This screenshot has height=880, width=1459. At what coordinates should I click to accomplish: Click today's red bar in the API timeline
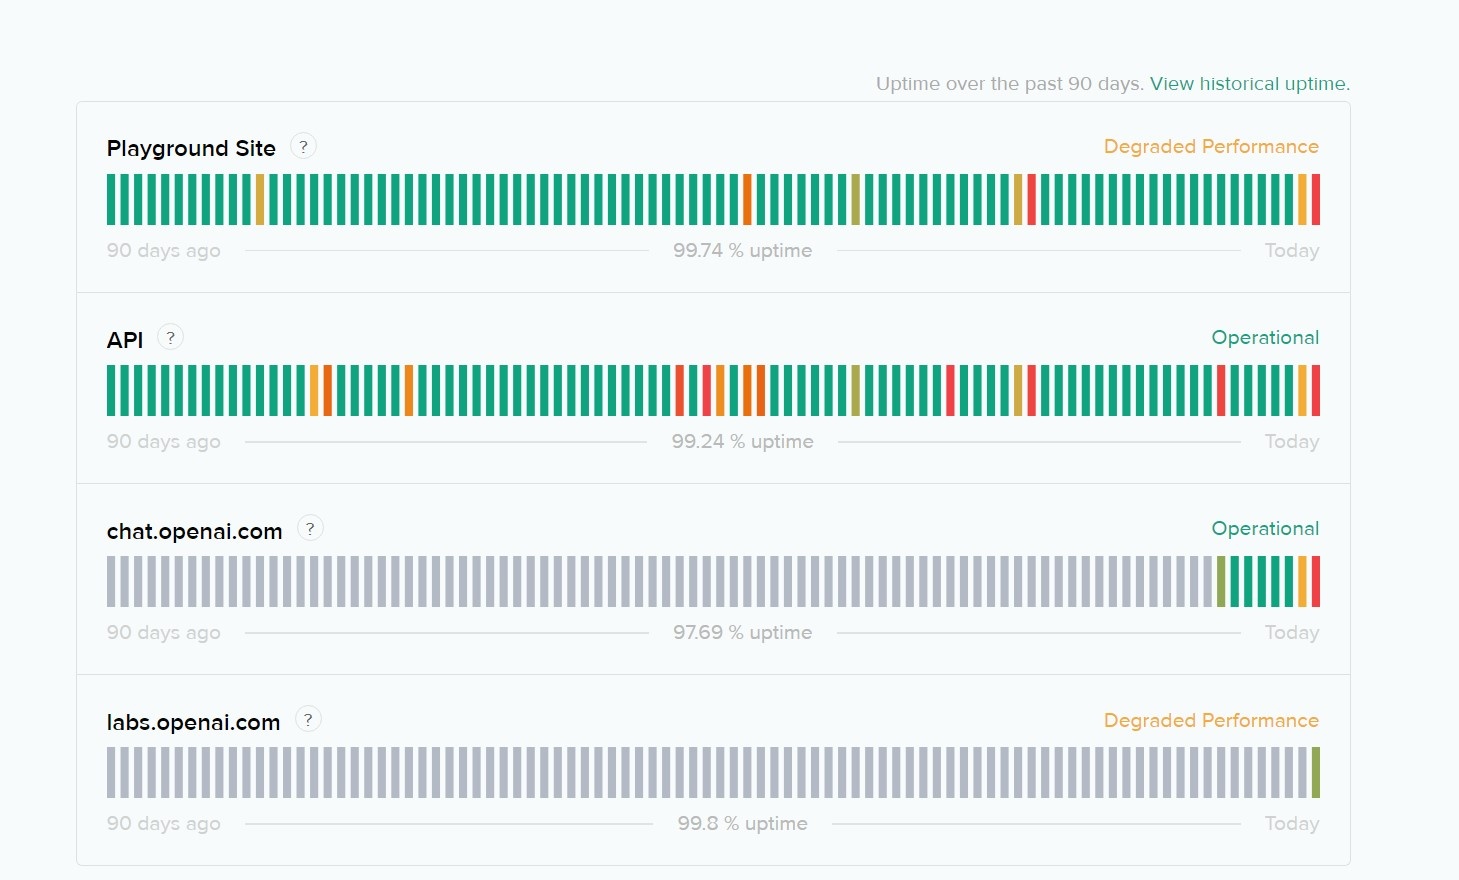[1316, 390]
